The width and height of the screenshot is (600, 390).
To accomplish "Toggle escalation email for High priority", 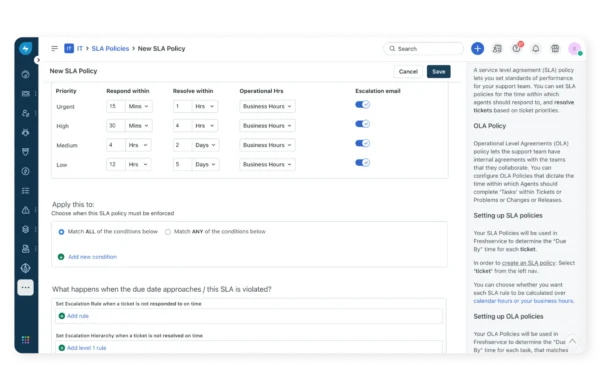I will coord(362,124).
